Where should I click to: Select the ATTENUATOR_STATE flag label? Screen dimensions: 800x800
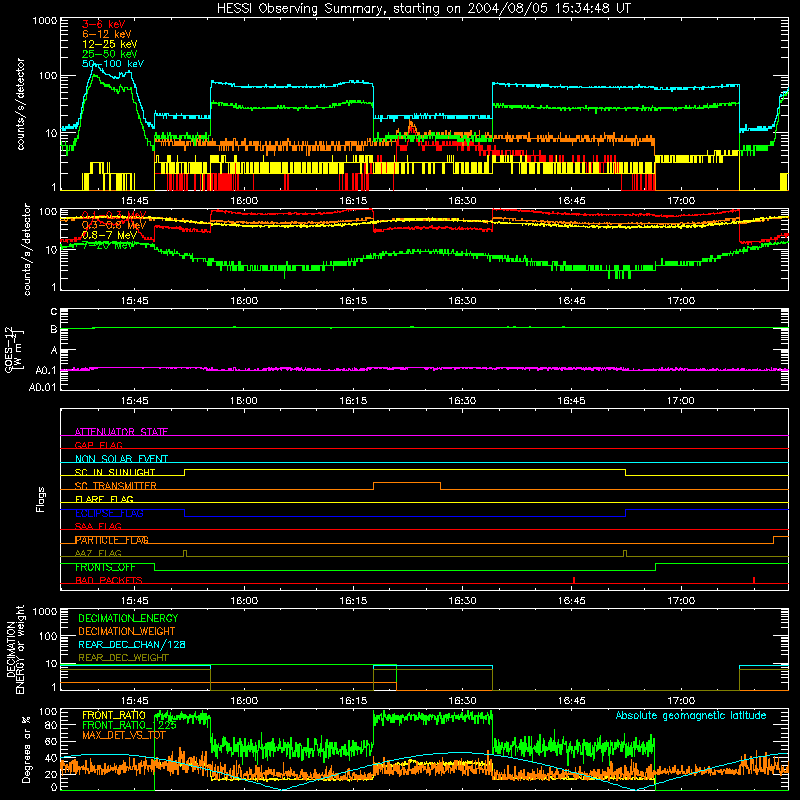point(121,432)
